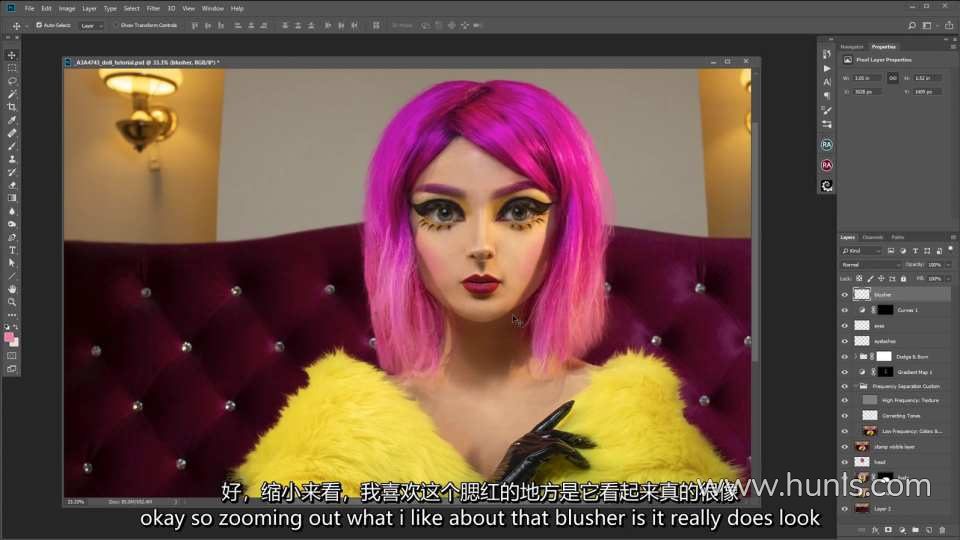Select the Zoom tool
This screenshot has height=540, width=960.
pos(12,302)
